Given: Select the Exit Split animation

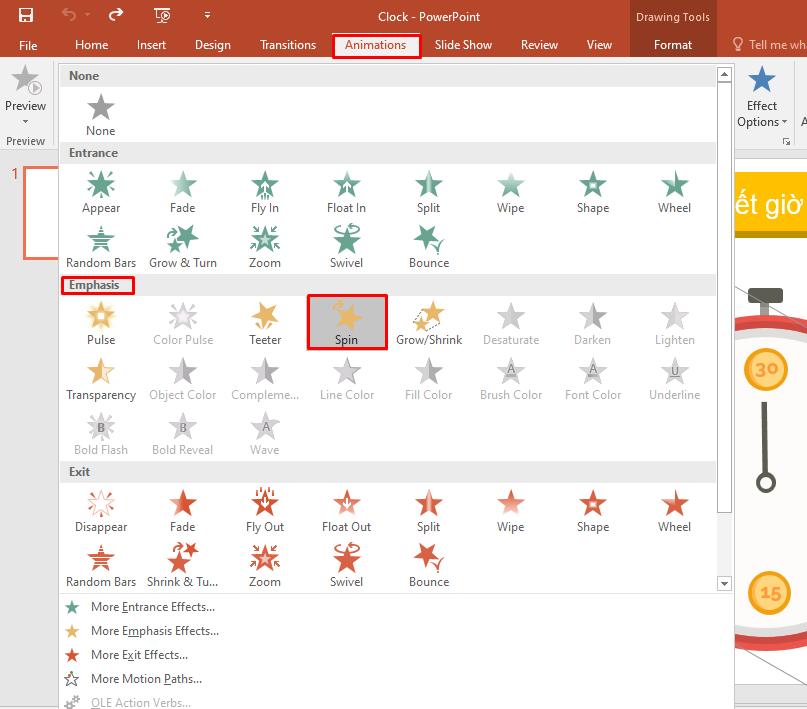Looking at the screenshot, I should (429, 511).
